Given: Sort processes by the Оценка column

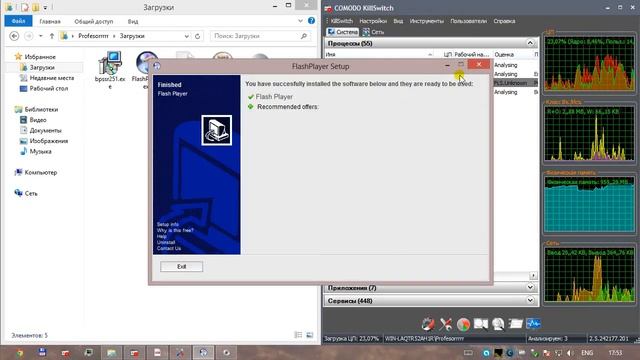Looking at the screenshot, I should [x=504, y=54].
